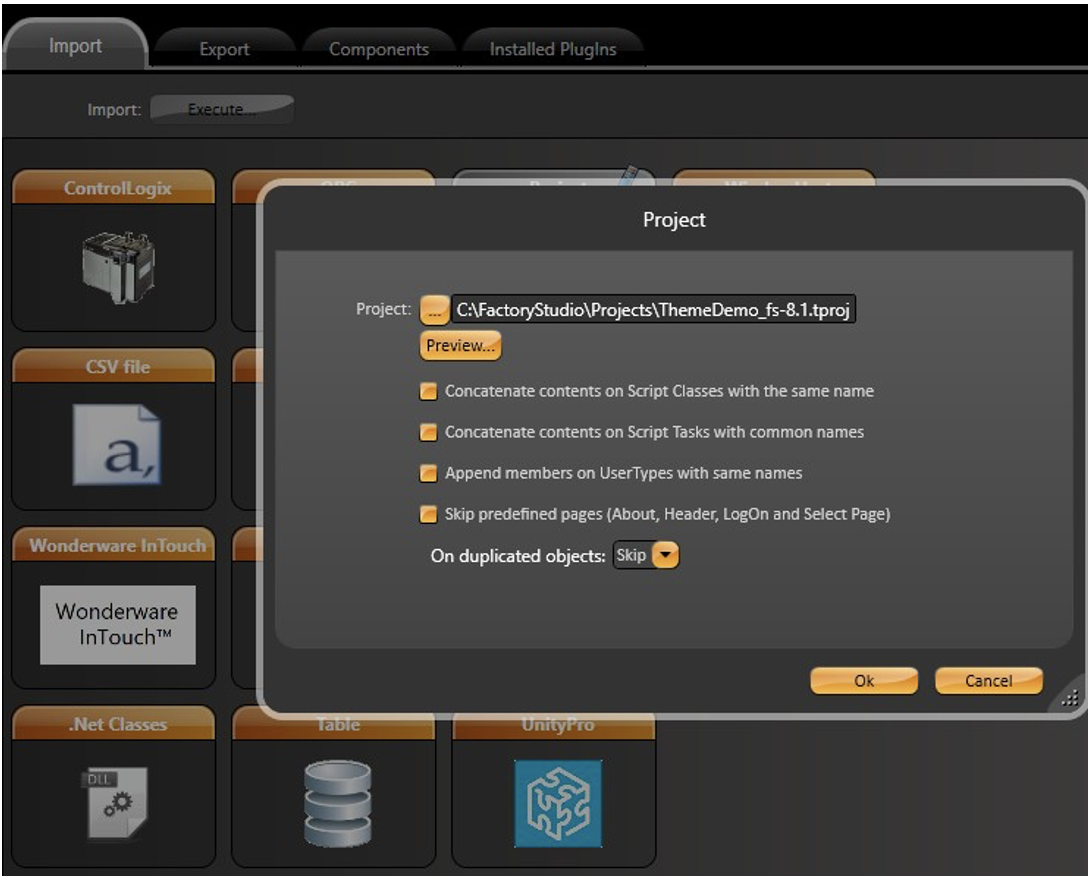1088x876 pixels.
Task: Click the Preview... button
Action: coord(460,346)
